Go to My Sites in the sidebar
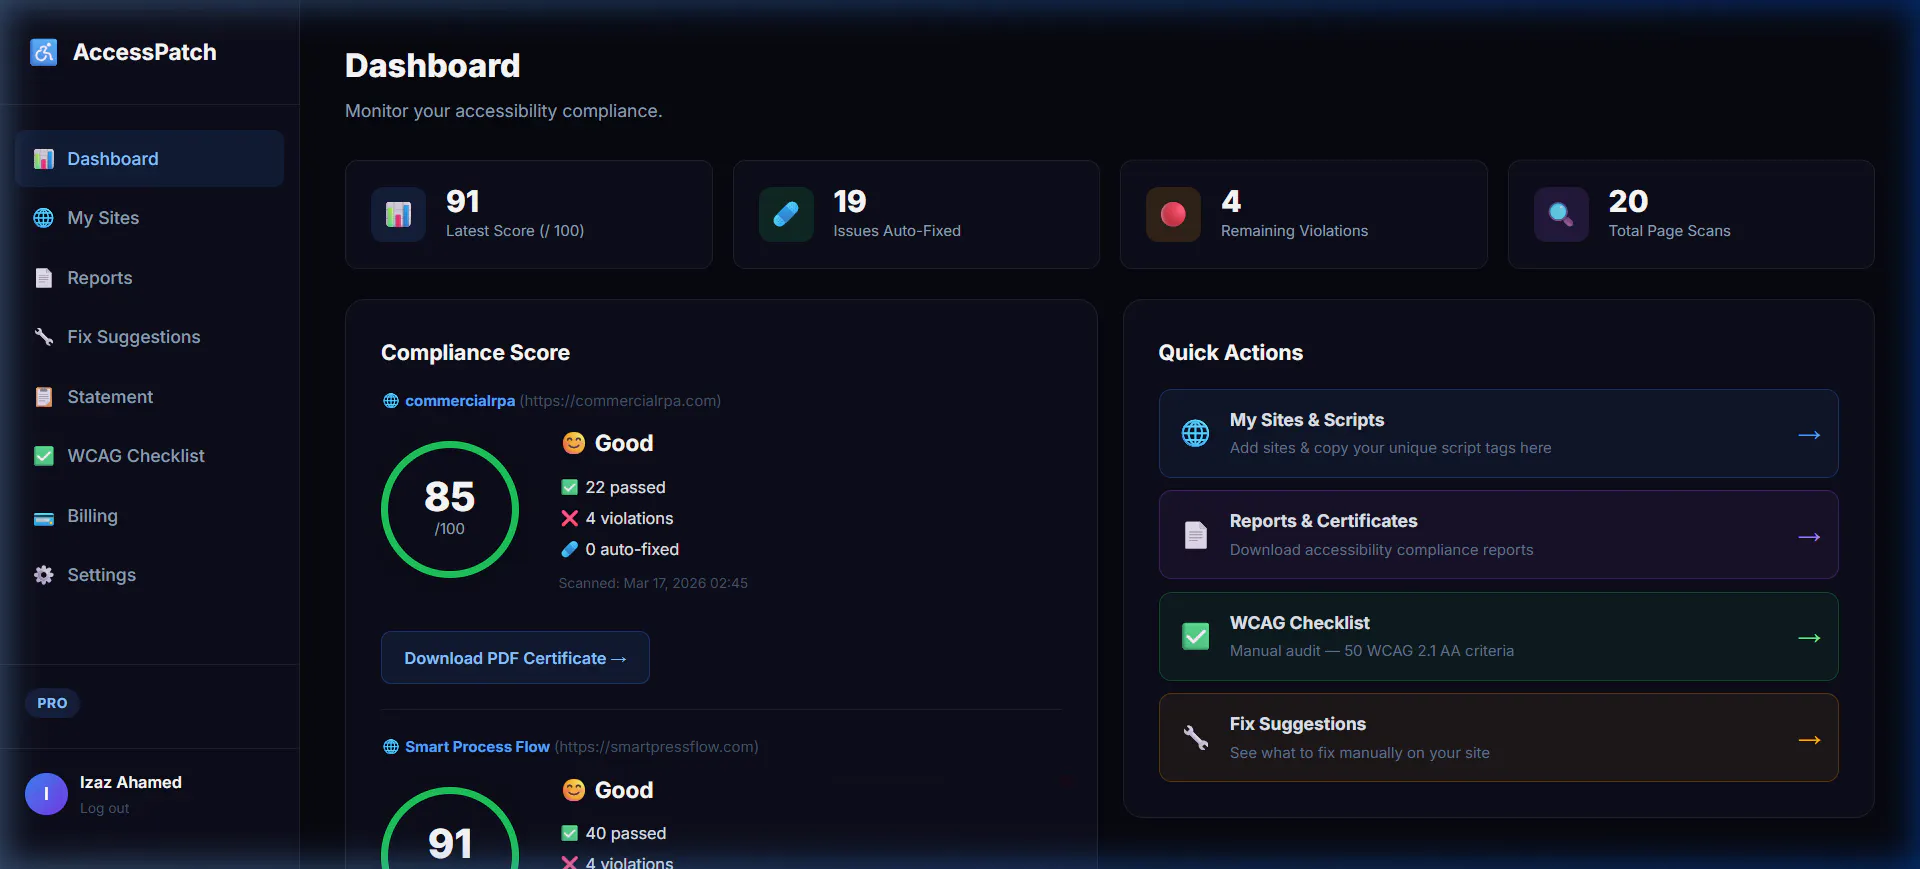The width and height of the screenshot is (1920, 869). point(149,218)
